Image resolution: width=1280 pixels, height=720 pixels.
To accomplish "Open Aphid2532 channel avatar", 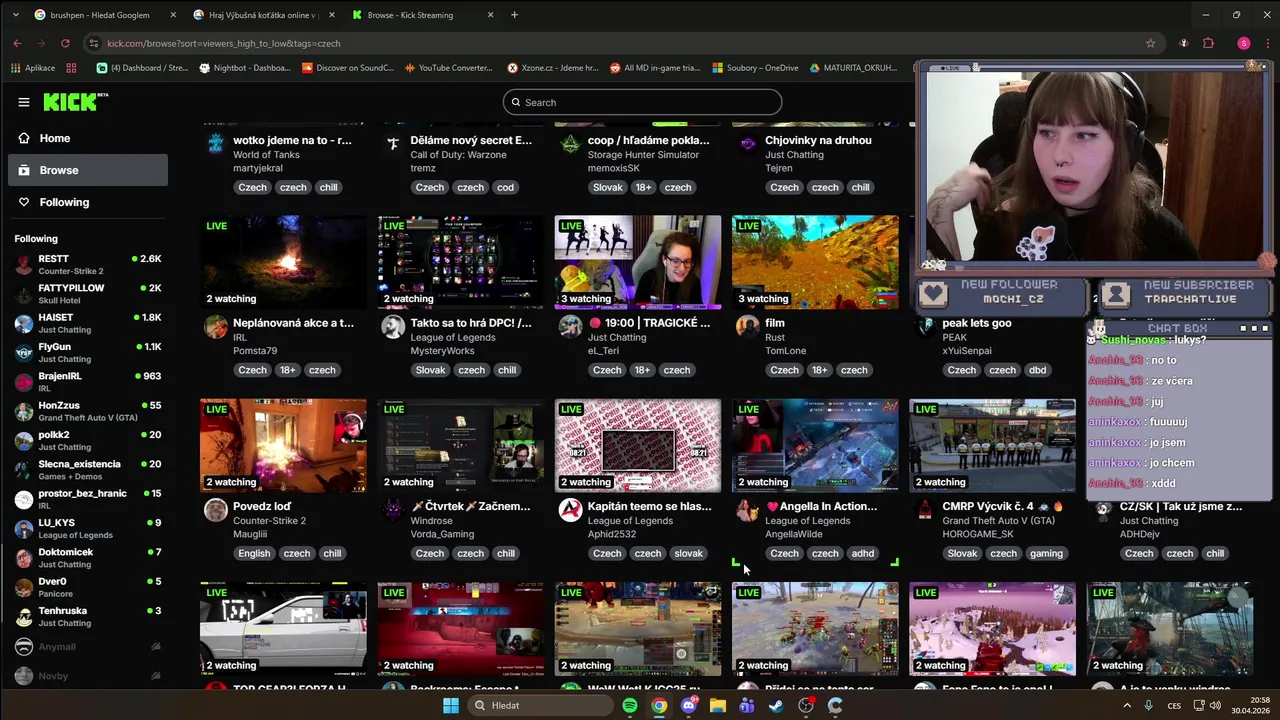I will click(570, 510).
